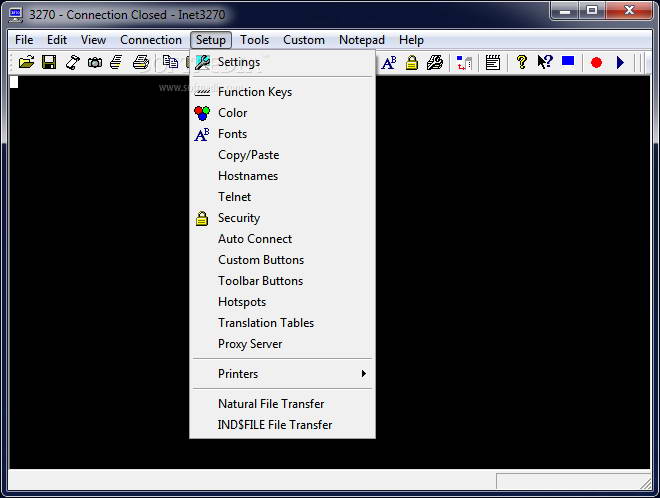
Task: Open the Custom menu
Action: tap(303, 40)
